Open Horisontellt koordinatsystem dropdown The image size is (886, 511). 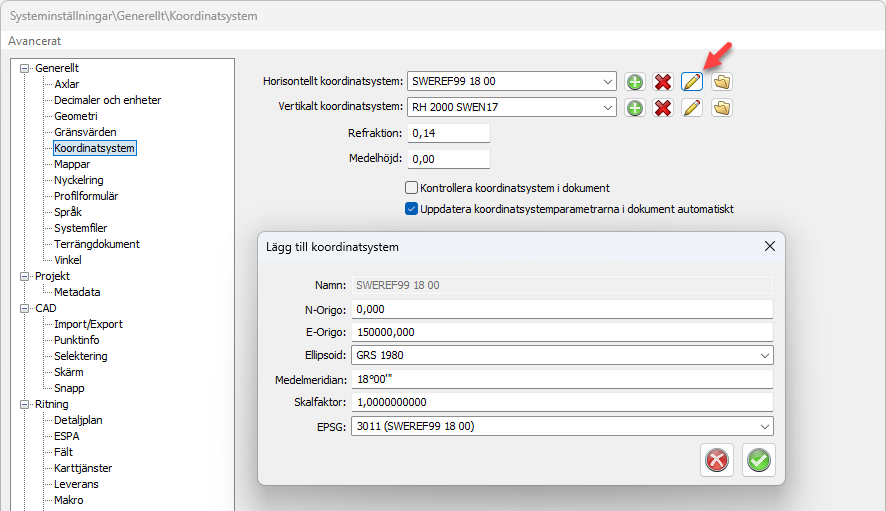(609, 82)
